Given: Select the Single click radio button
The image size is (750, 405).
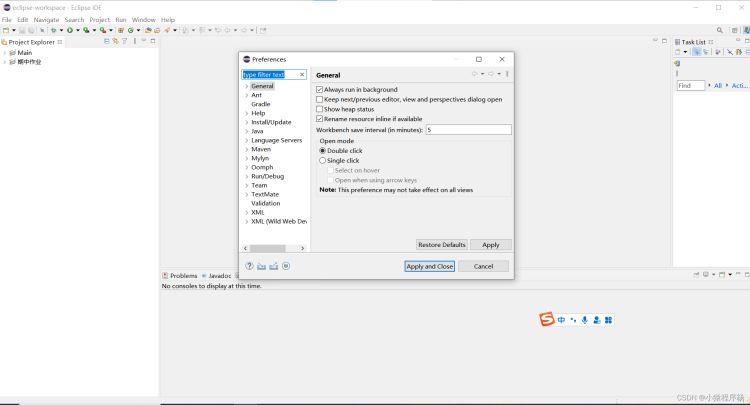Looking at the screenshot, I should pos(322,161).
